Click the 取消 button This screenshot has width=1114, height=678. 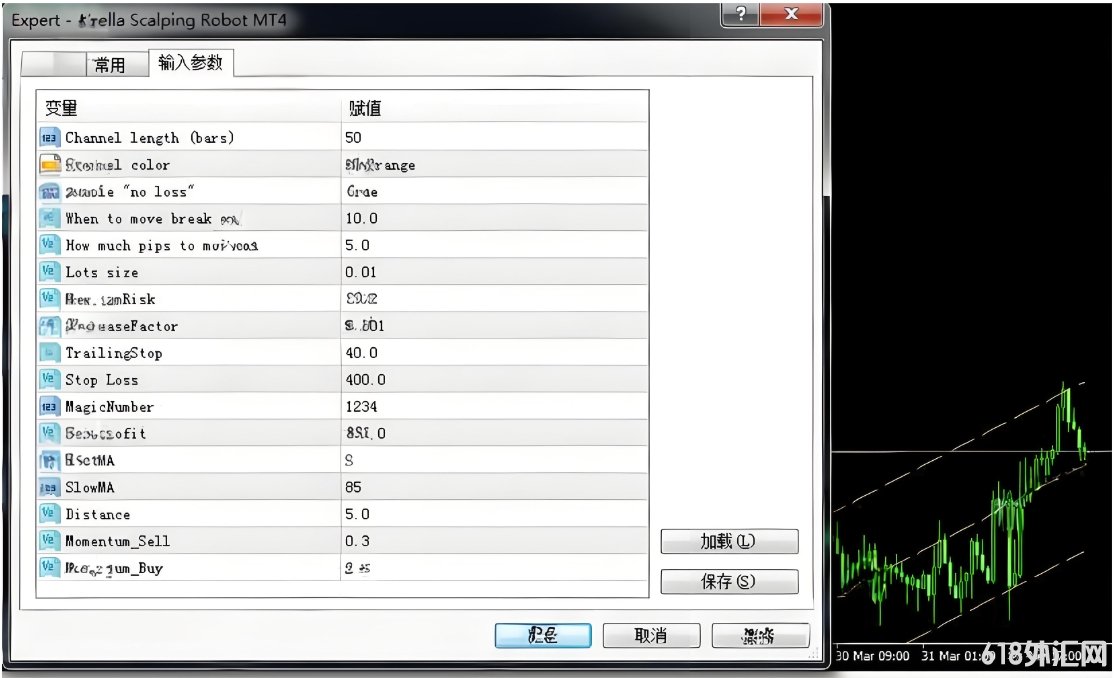coord(651,635)
